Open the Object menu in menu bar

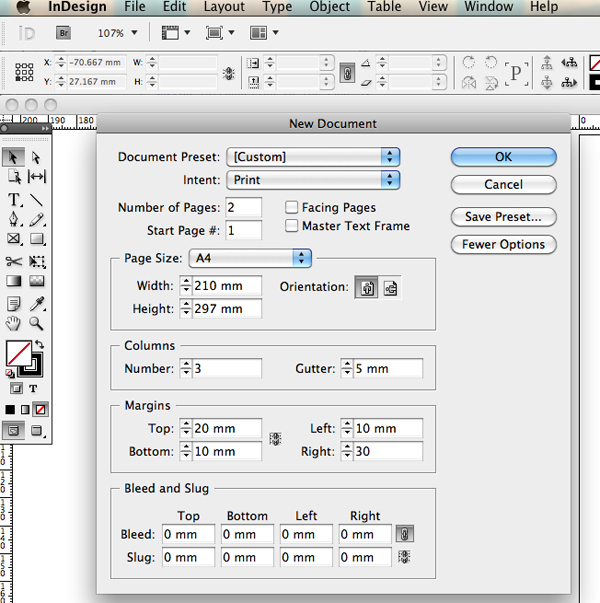pos(329,7)
